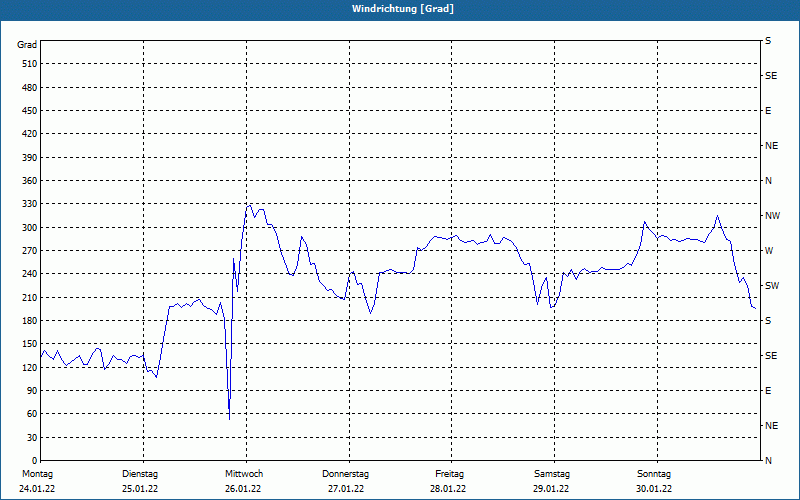Click the y-axis value "300"
The width and height of the screenshot is (800, 500).
pos(30,227)
